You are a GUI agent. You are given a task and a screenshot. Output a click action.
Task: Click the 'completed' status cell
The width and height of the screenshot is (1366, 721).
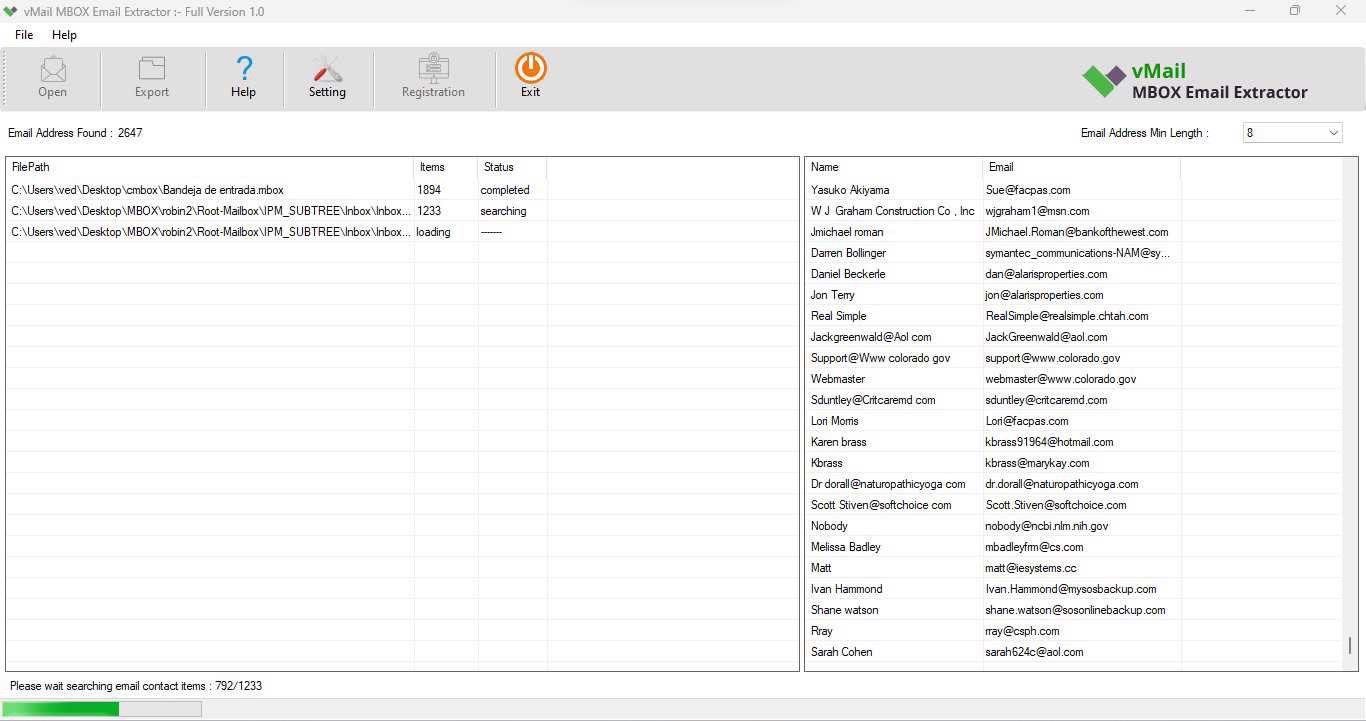point(505,190)
